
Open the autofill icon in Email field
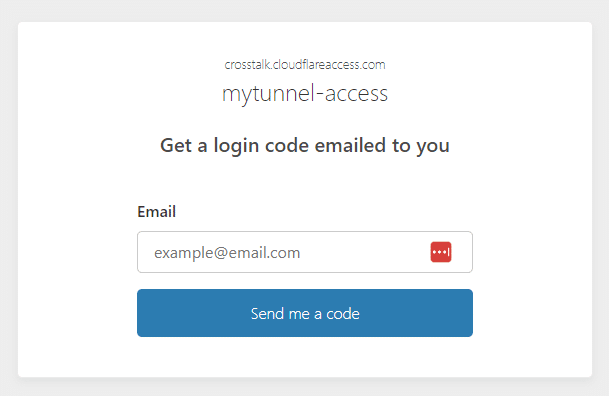(441, 252)
